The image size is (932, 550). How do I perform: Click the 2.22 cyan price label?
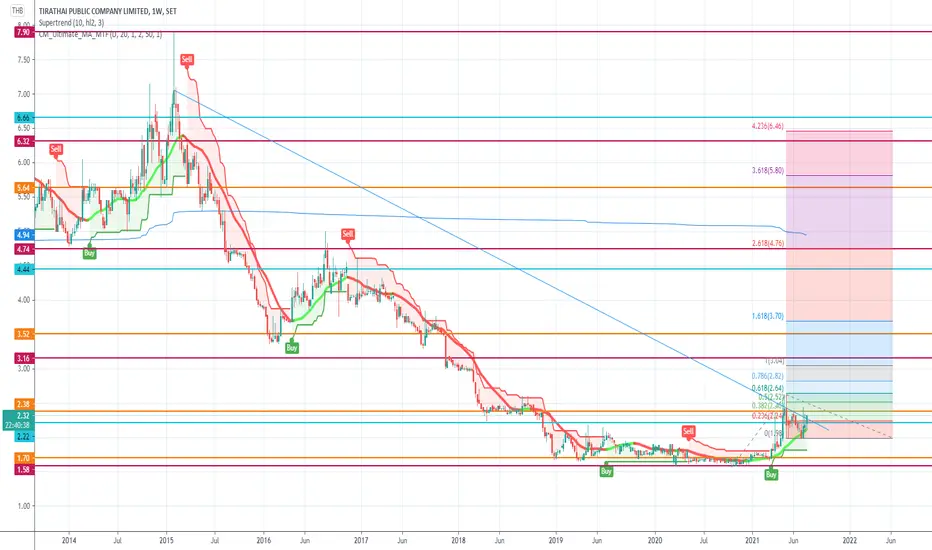tap(24, 437)
